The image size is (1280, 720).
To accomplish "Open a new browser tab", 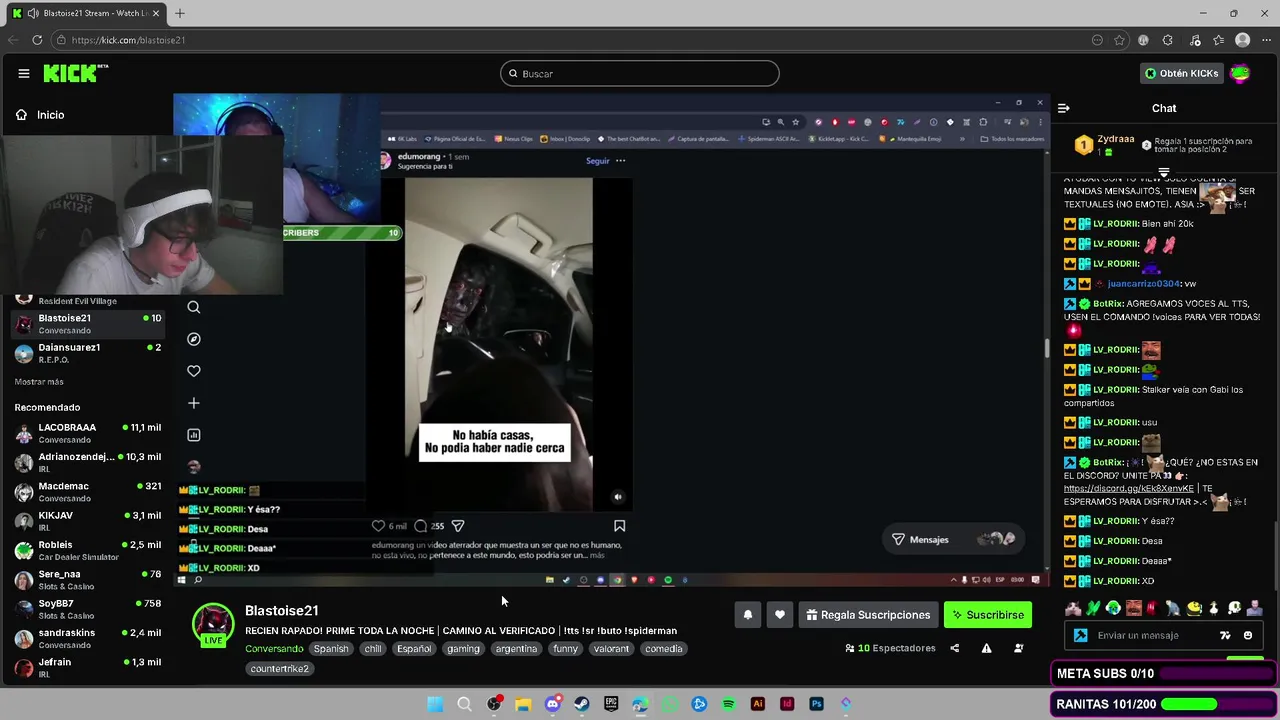I will (x=180, y=13).
